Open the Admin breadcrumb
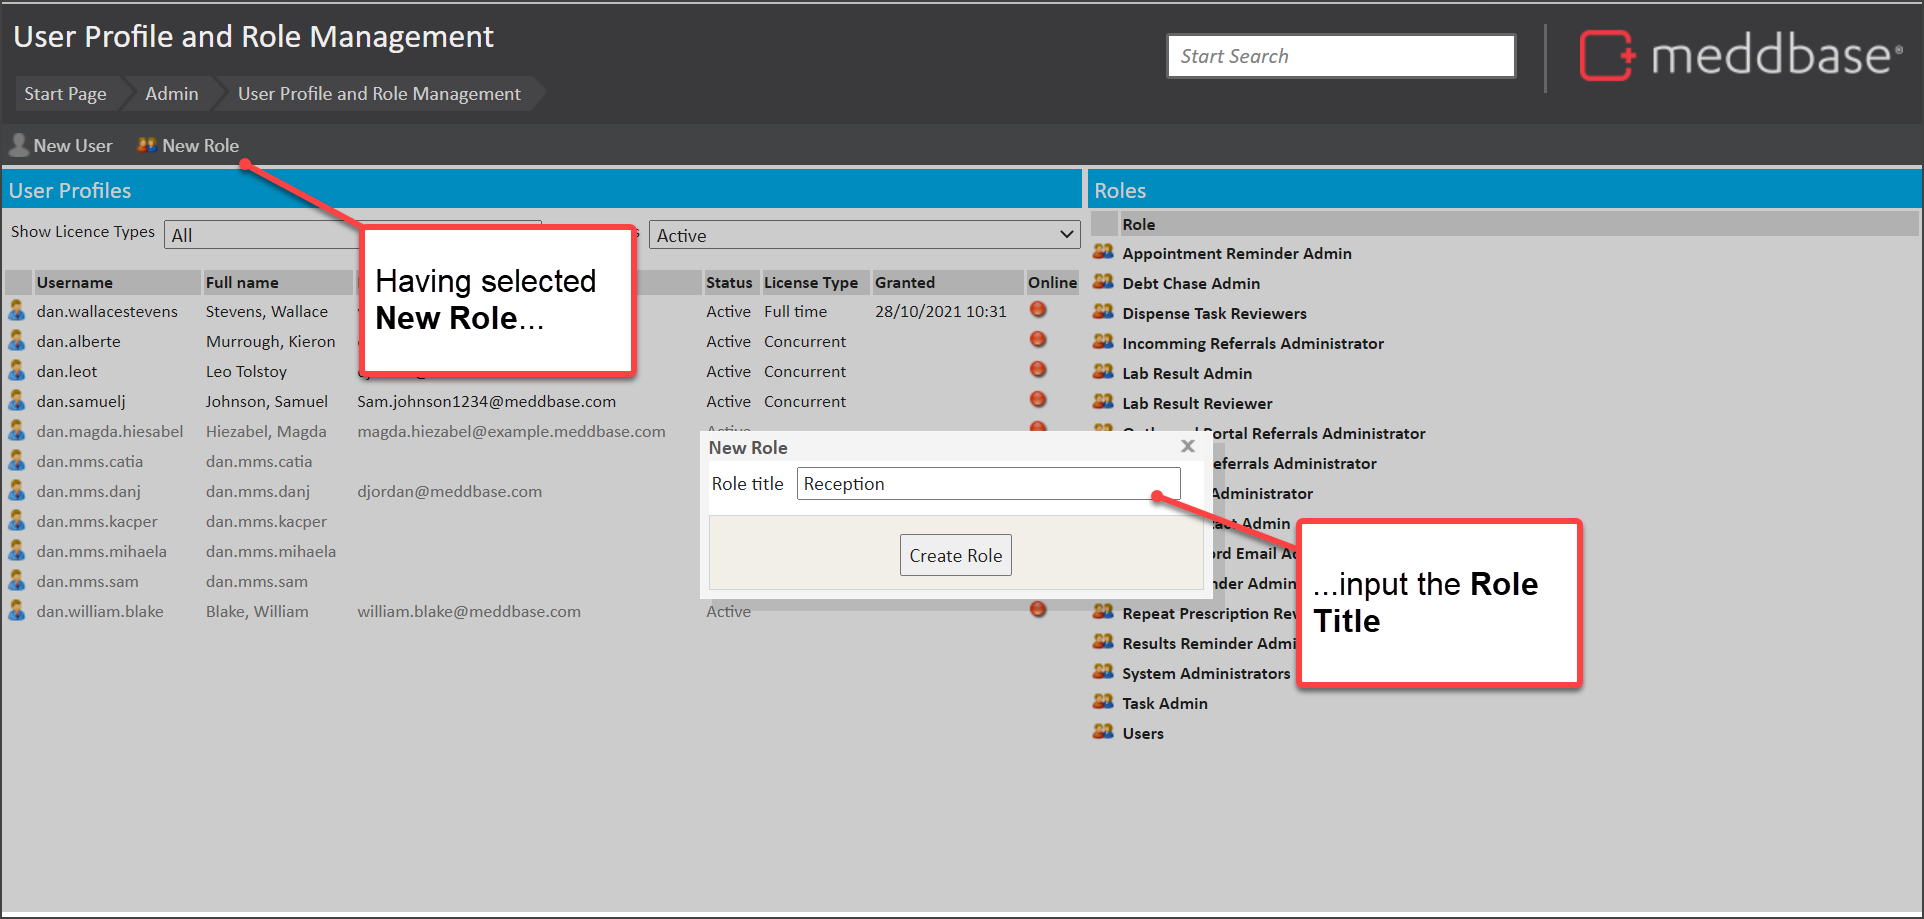Viewport: 1924px width, 919px height. click(171, 94)
